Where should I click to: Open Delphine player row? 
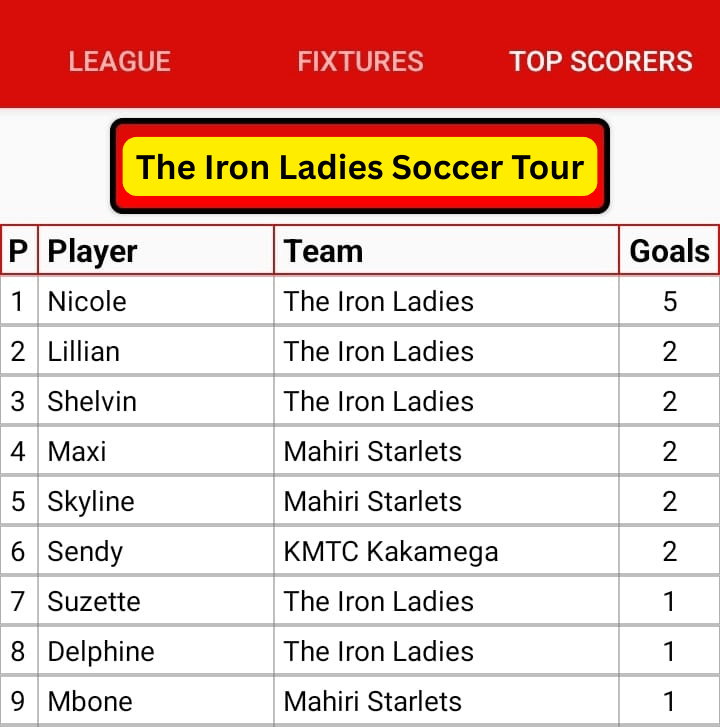click(x=101, y=651)
